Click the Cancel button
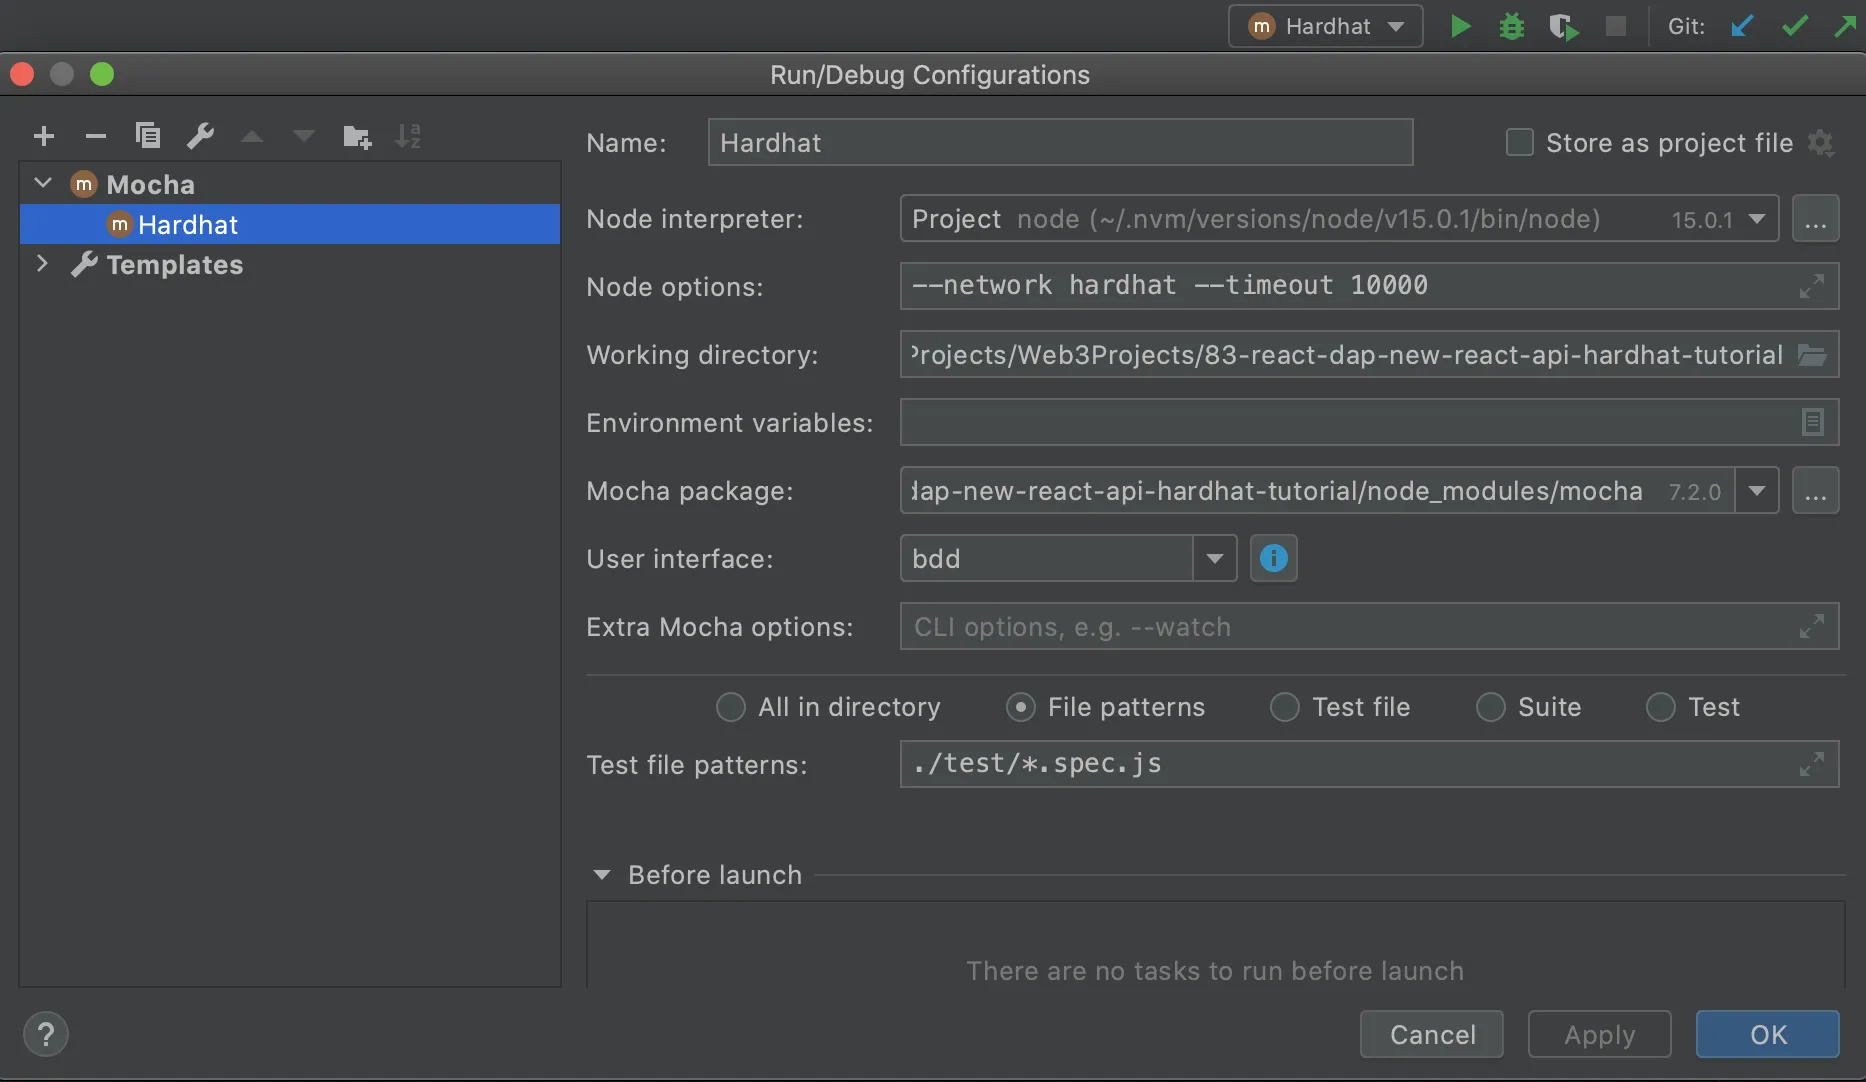This screenshot has width=1866, height=1082. [1432, 1034]
